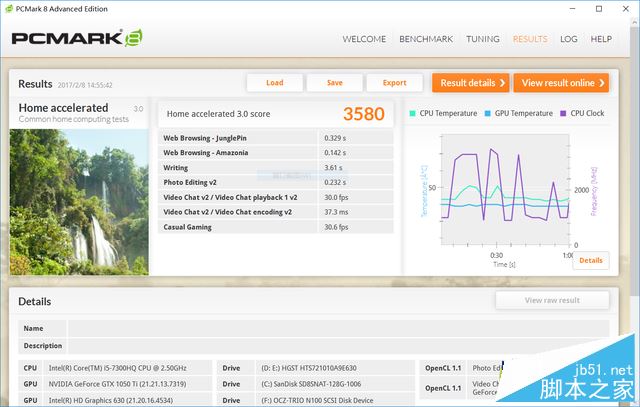Click the SanDisk SD8SNAT-128G-1006 drive entry
This screenshot has height=407, width=640.
[311, 384]
